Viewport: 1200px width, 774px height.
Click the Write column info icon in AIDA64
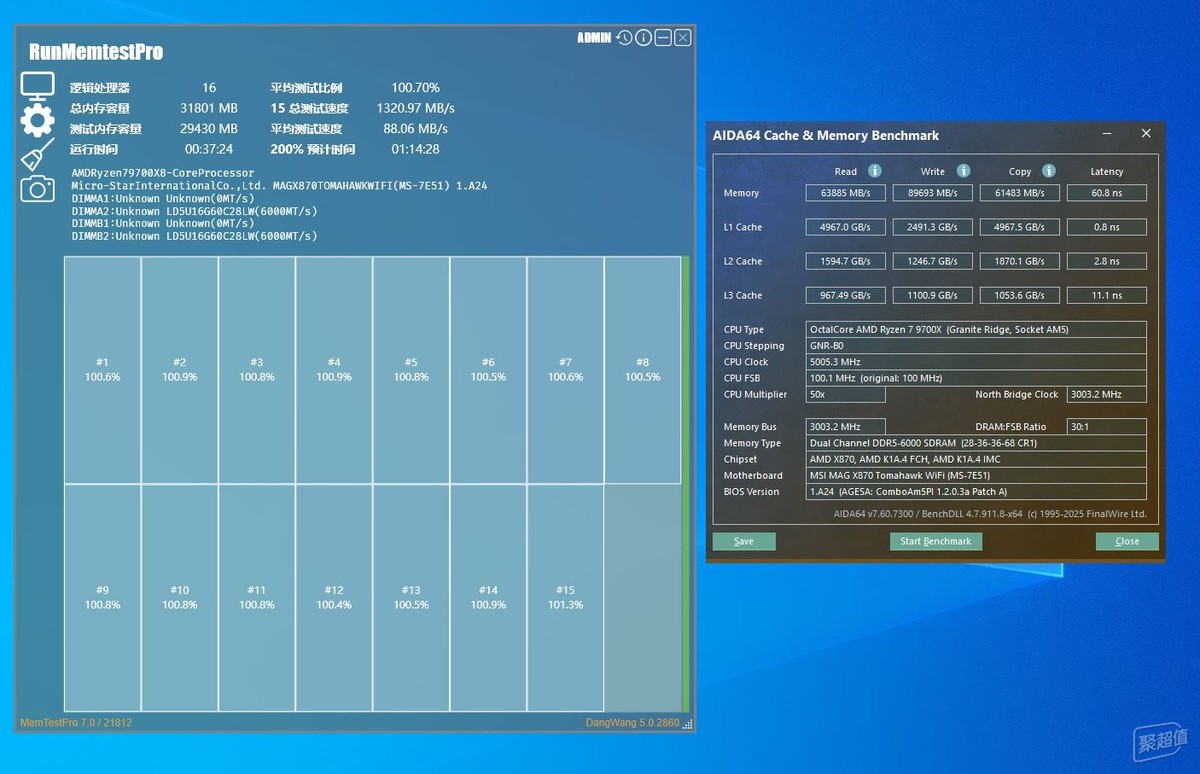pyautogui.click(x=963, y=171)
